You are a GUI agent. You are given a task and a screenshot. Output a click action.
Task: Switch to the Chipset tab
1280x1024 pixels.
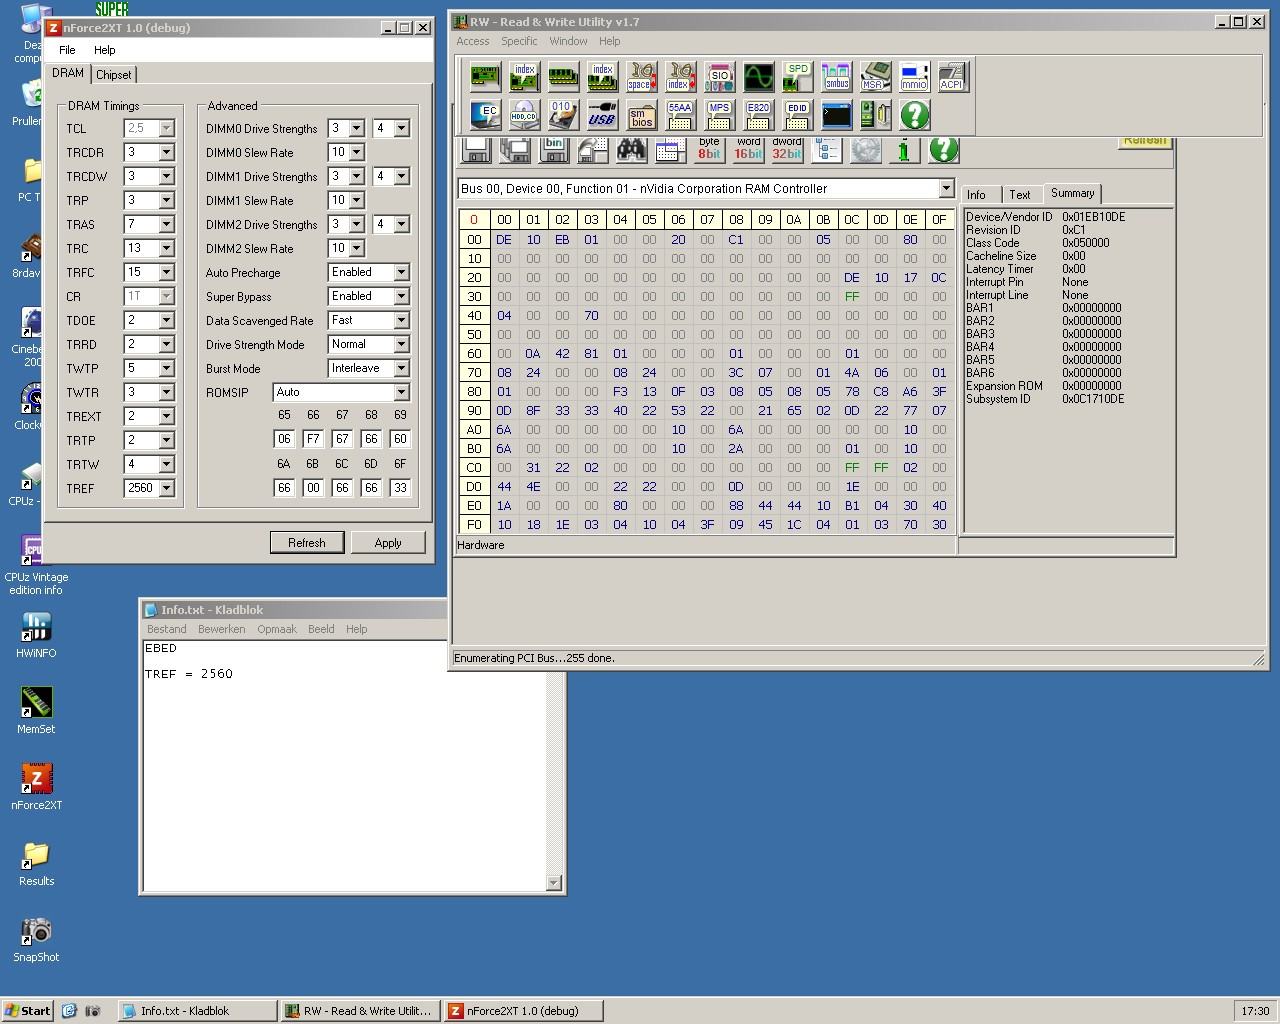click(113, 75)
